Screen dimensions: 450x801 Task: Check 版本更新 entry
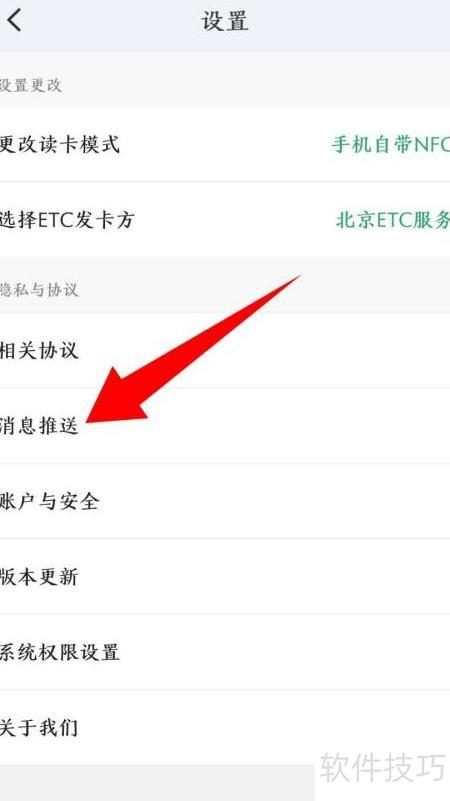[225, 577]
